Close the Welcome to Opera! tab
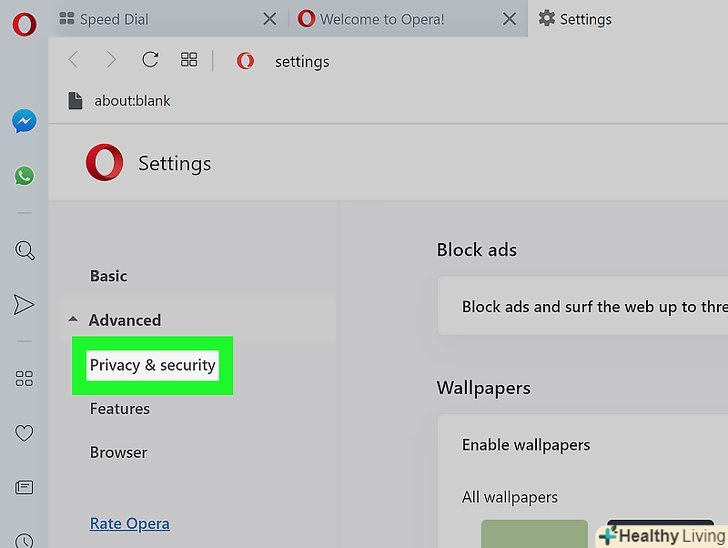 click(509, 19)
